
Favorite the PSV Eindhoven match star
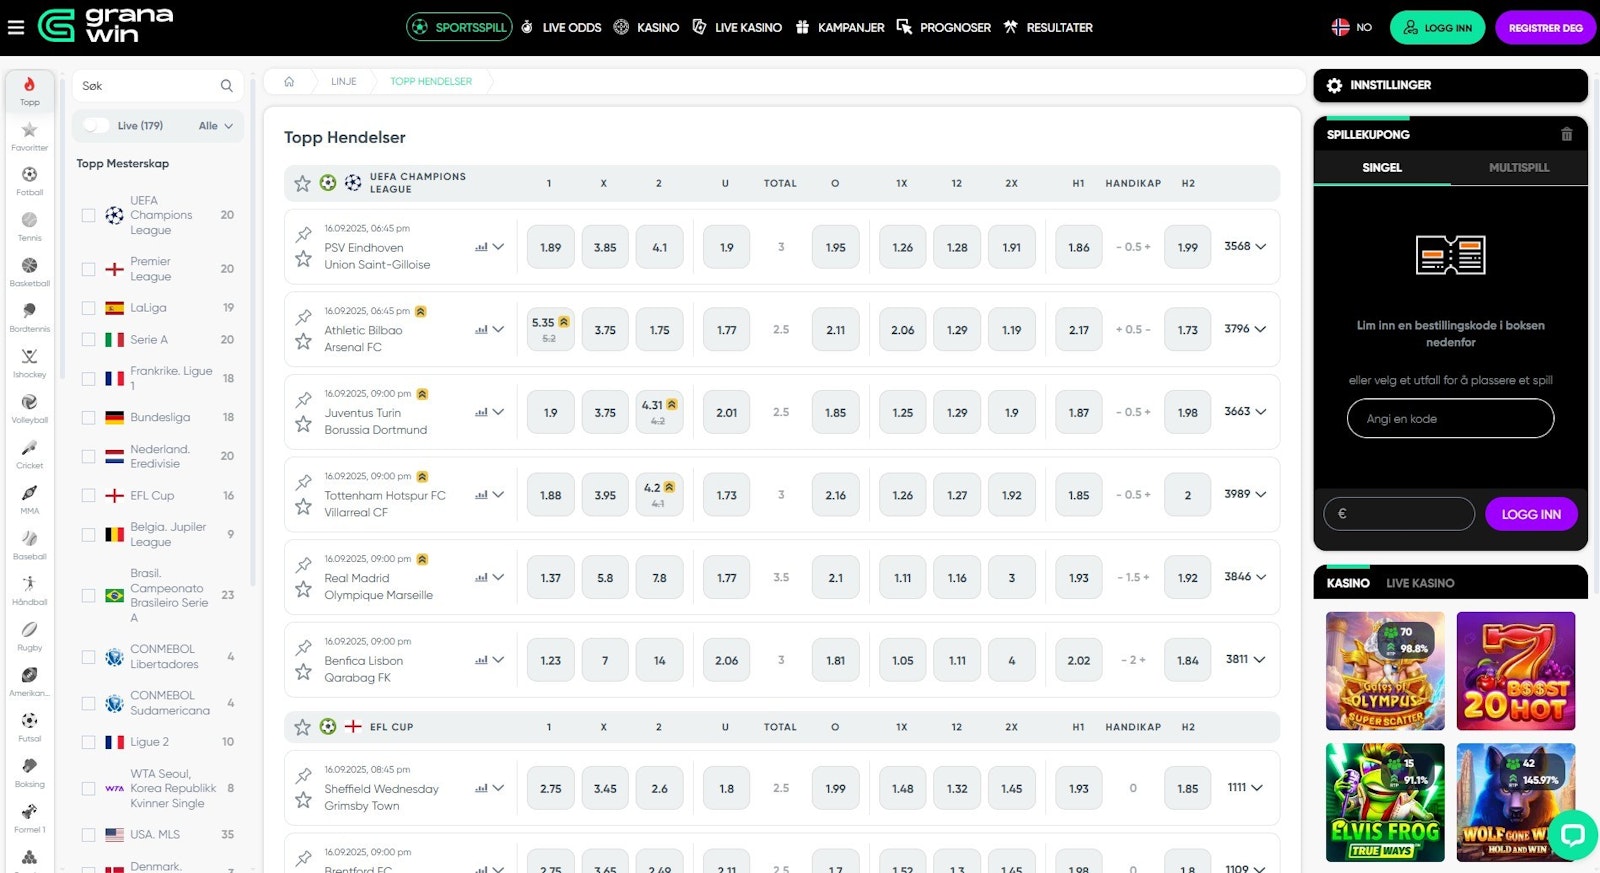click(x=303, y=259)
